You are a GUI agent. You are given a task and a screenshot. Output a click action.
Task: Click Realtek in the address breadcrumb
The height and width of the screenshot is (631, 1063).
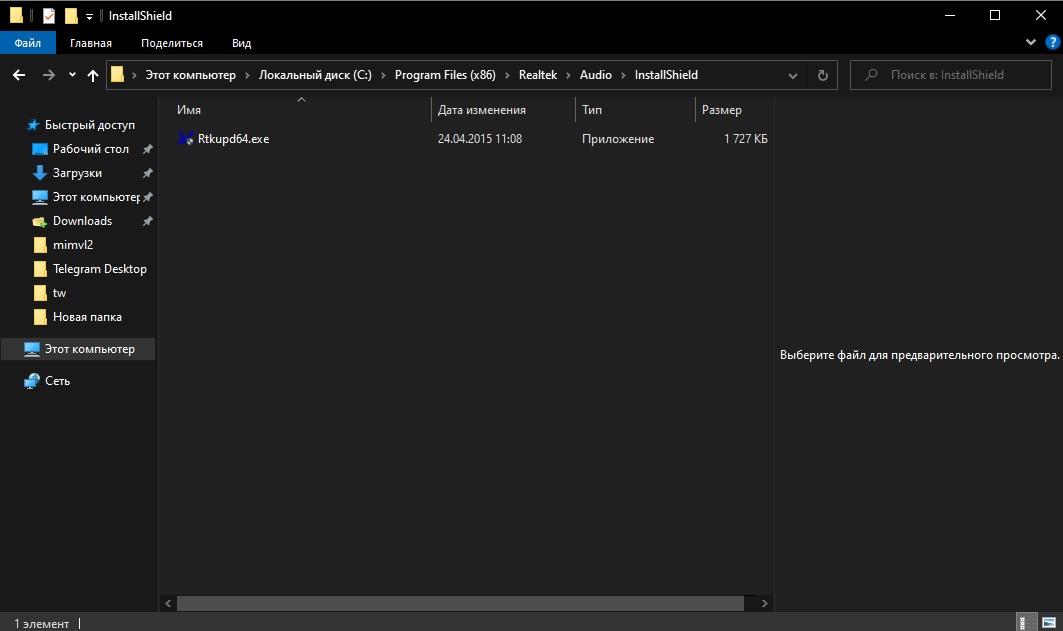coord(538,75)
